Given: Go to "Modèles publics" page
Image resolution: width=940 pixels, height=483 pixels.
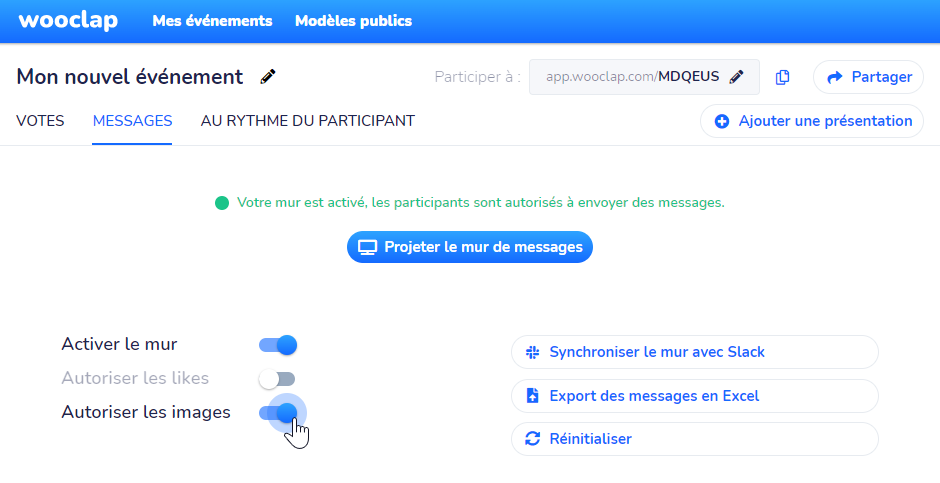Looking at the screenshot, I should [x=353, y=21].
